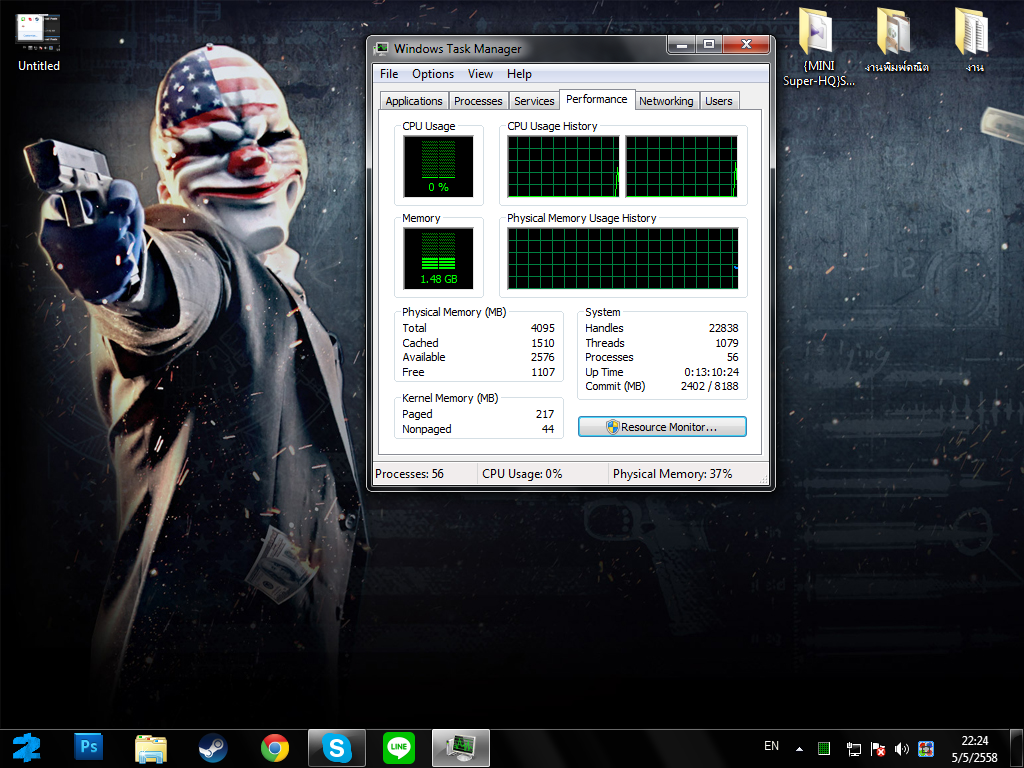This screenshot has width=1024, height=768.
Task: Click the Available value 2576
Action: pos(543,357)
